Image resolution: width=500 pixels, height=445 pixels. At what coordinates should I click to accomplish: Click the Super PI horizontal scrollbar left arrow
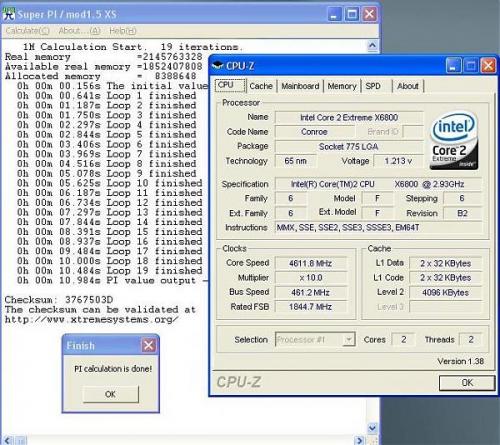(x=8, y=440)
